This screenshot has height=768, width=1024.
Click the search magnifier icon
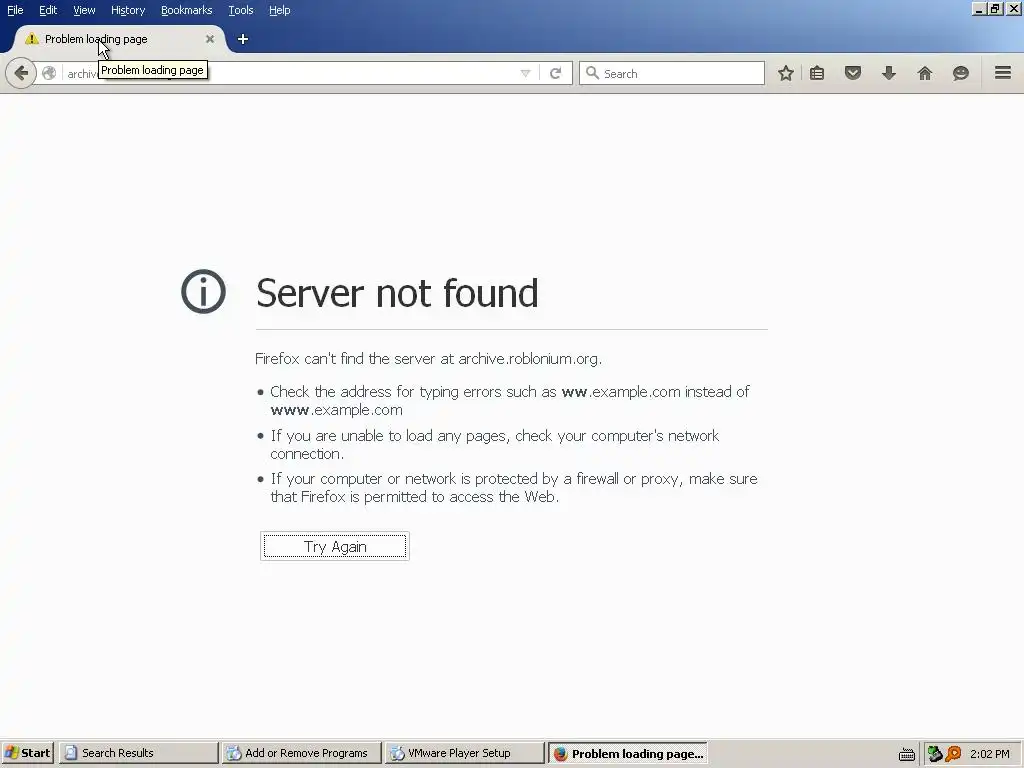tap(592, 73)
